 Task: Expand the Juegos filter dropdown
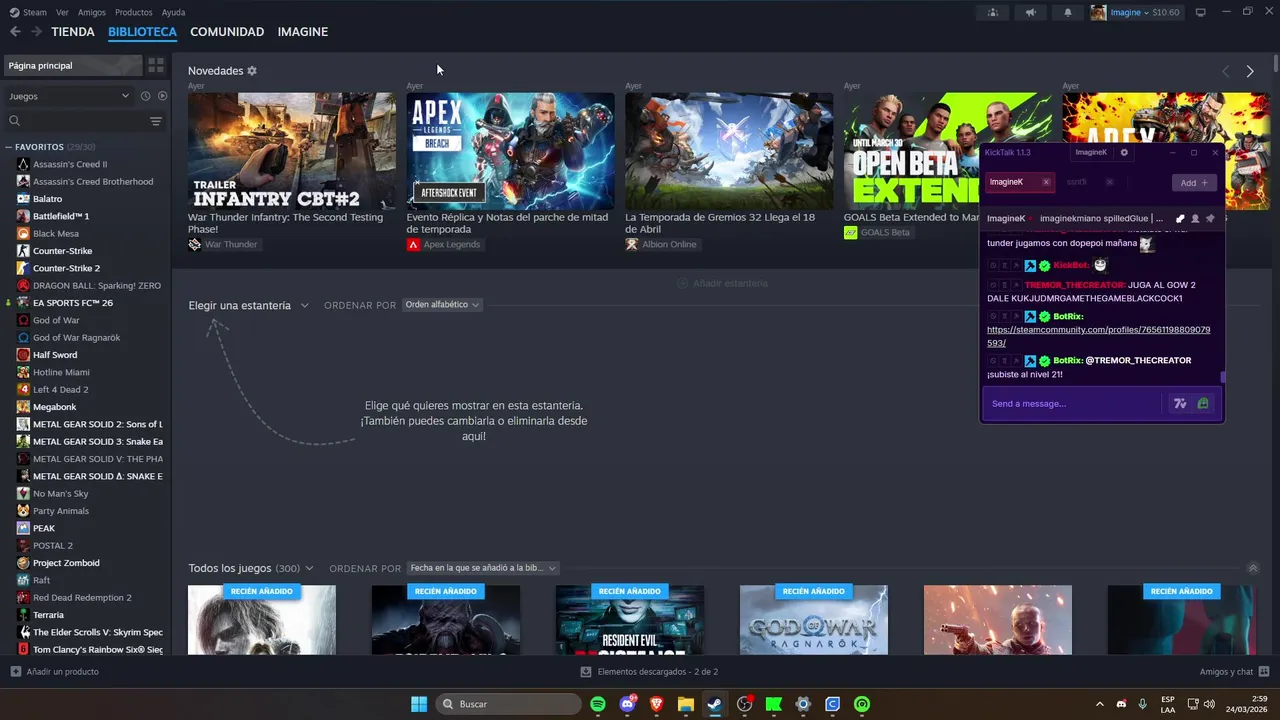coord(69,96)
